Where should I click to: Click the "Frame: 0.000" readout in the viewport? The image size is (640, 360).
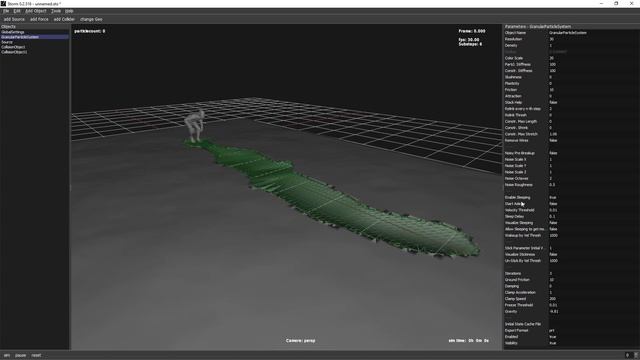(x=472, y=31)
